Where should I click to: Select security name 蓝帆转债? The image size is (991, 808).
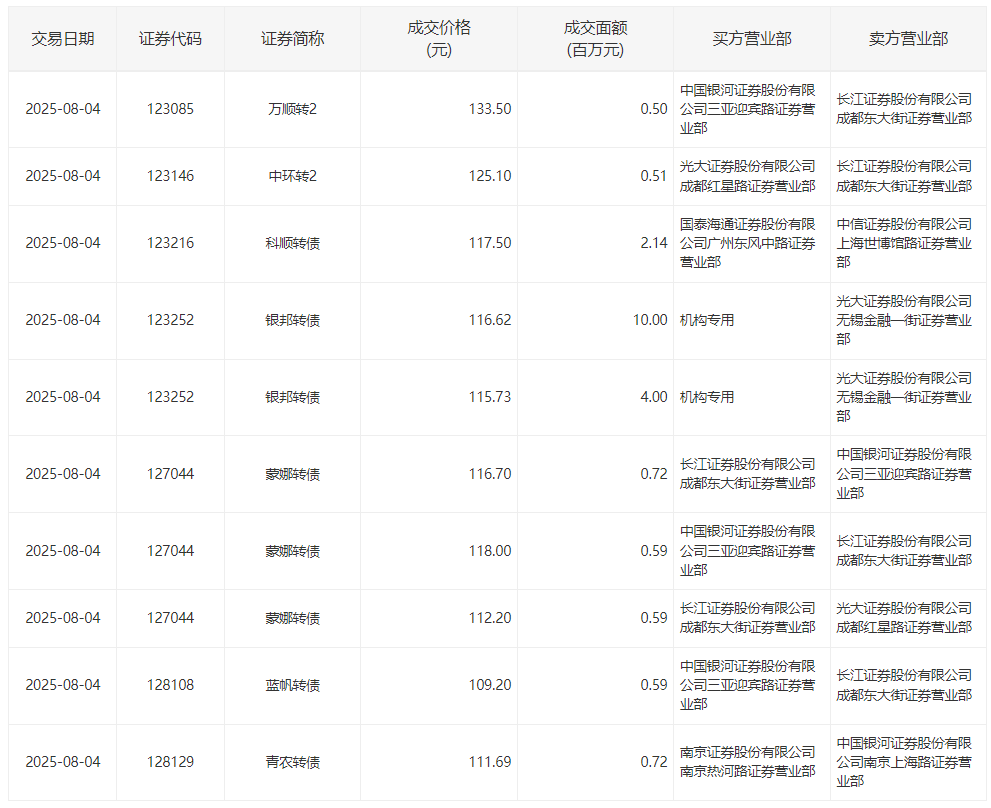[x=292, y=685]
